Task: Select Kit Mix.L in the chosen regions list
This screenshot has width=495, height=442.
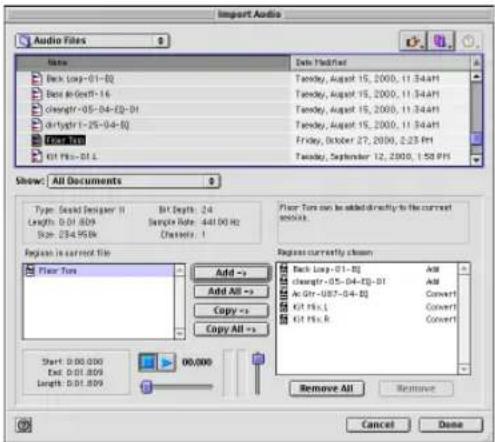Action: (x=310, y=307)
